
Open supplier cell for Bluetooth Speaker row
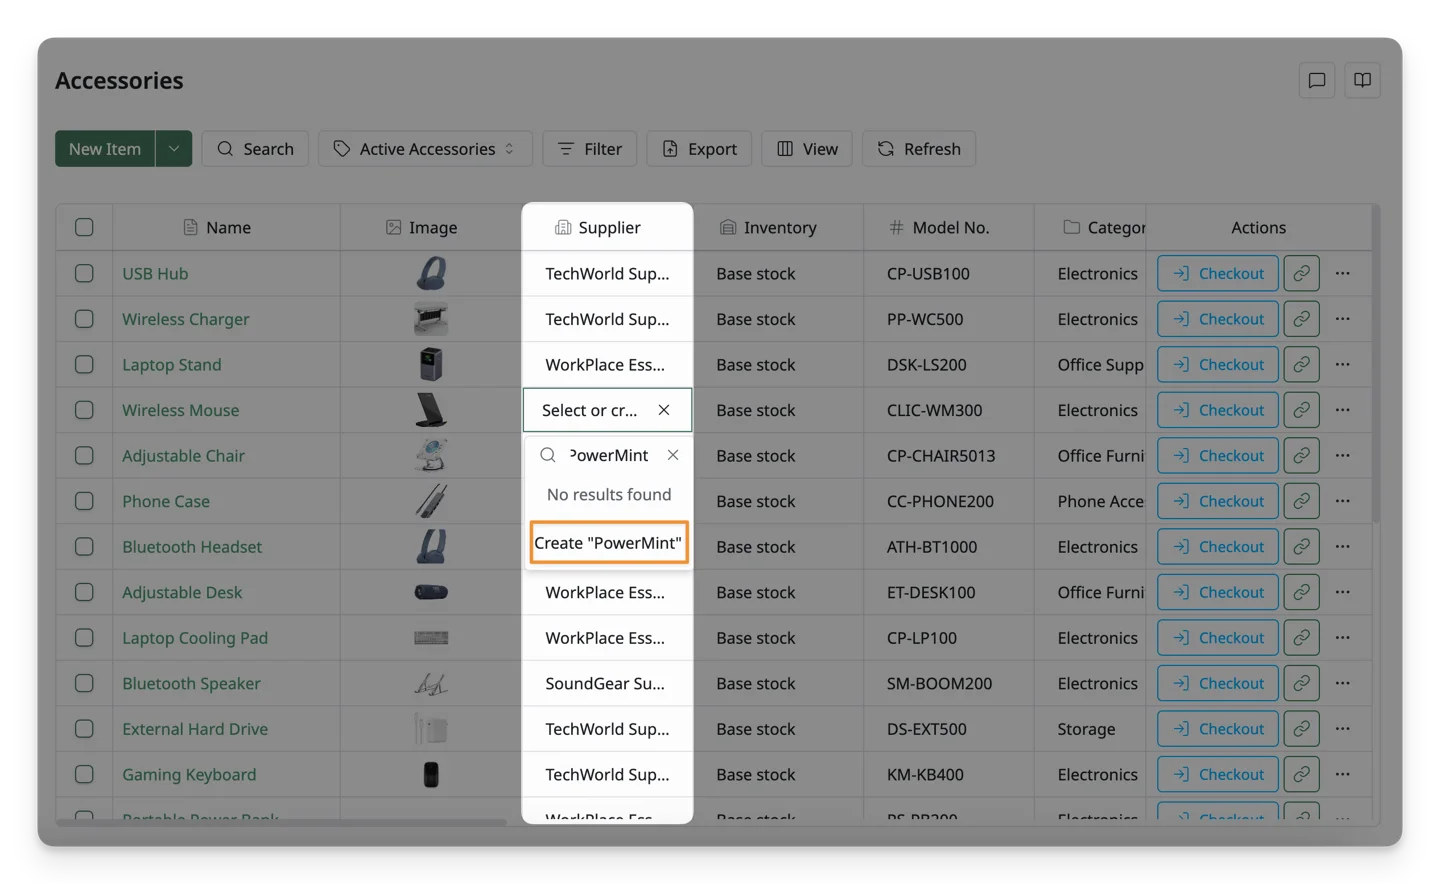point(607,683)
